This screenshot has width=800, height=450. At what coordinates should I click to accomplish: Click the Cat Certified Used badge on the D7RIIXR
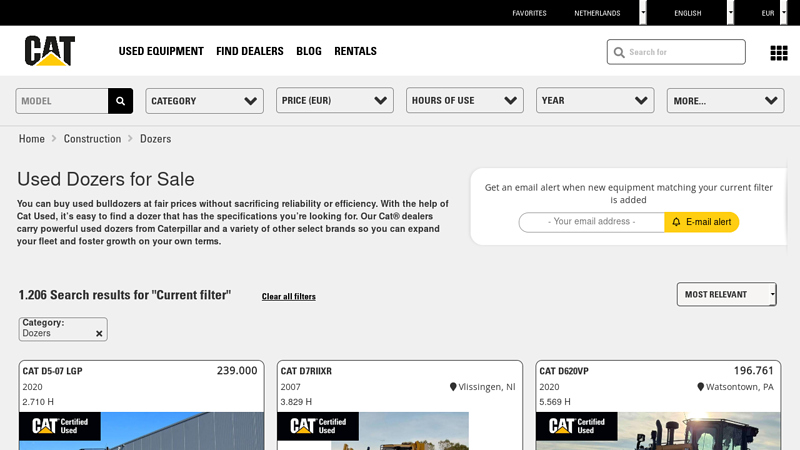318,426
